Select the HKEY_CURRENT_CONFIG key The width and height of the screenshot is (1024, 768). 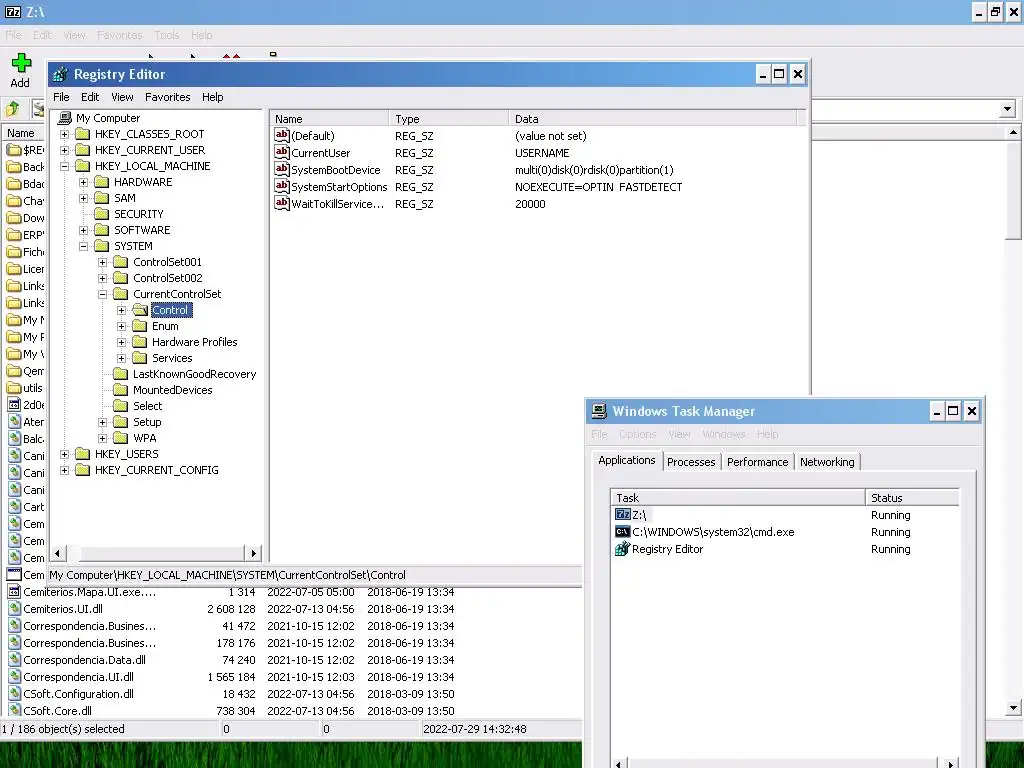[157, 470]
